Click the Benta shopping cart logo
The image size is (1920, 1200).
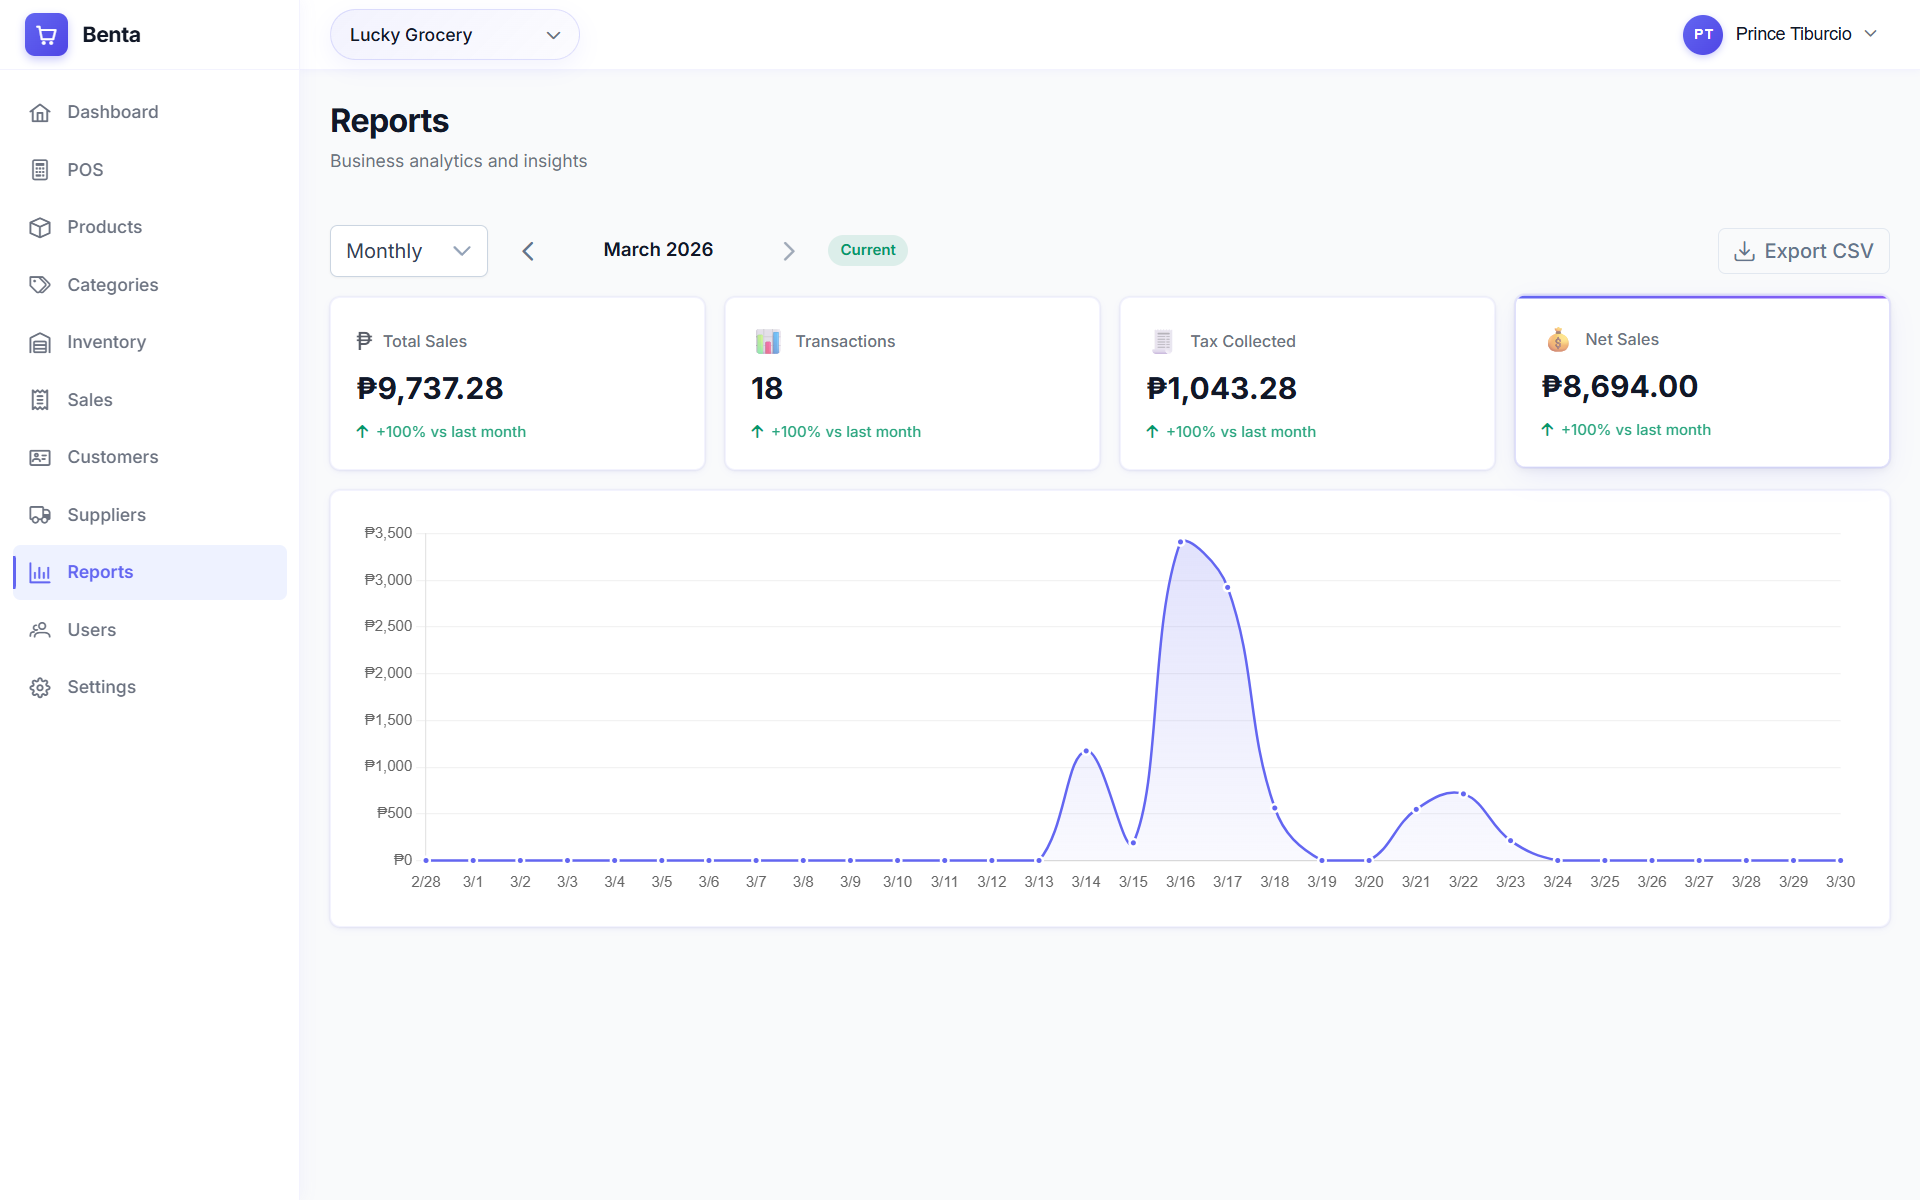[46, 34]
